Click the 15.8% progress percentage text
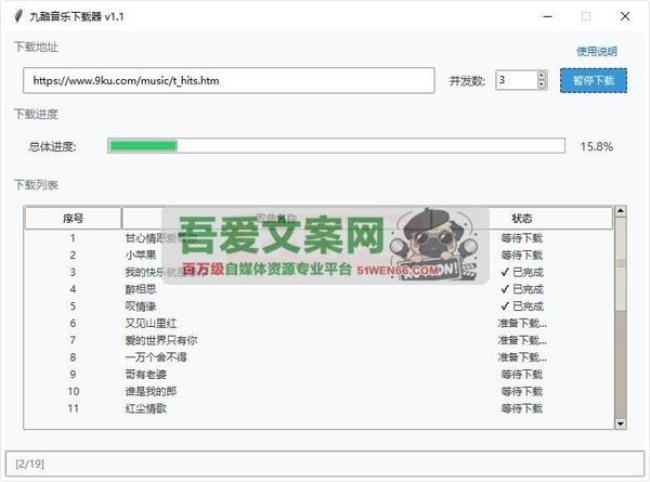 click(597, 146)
